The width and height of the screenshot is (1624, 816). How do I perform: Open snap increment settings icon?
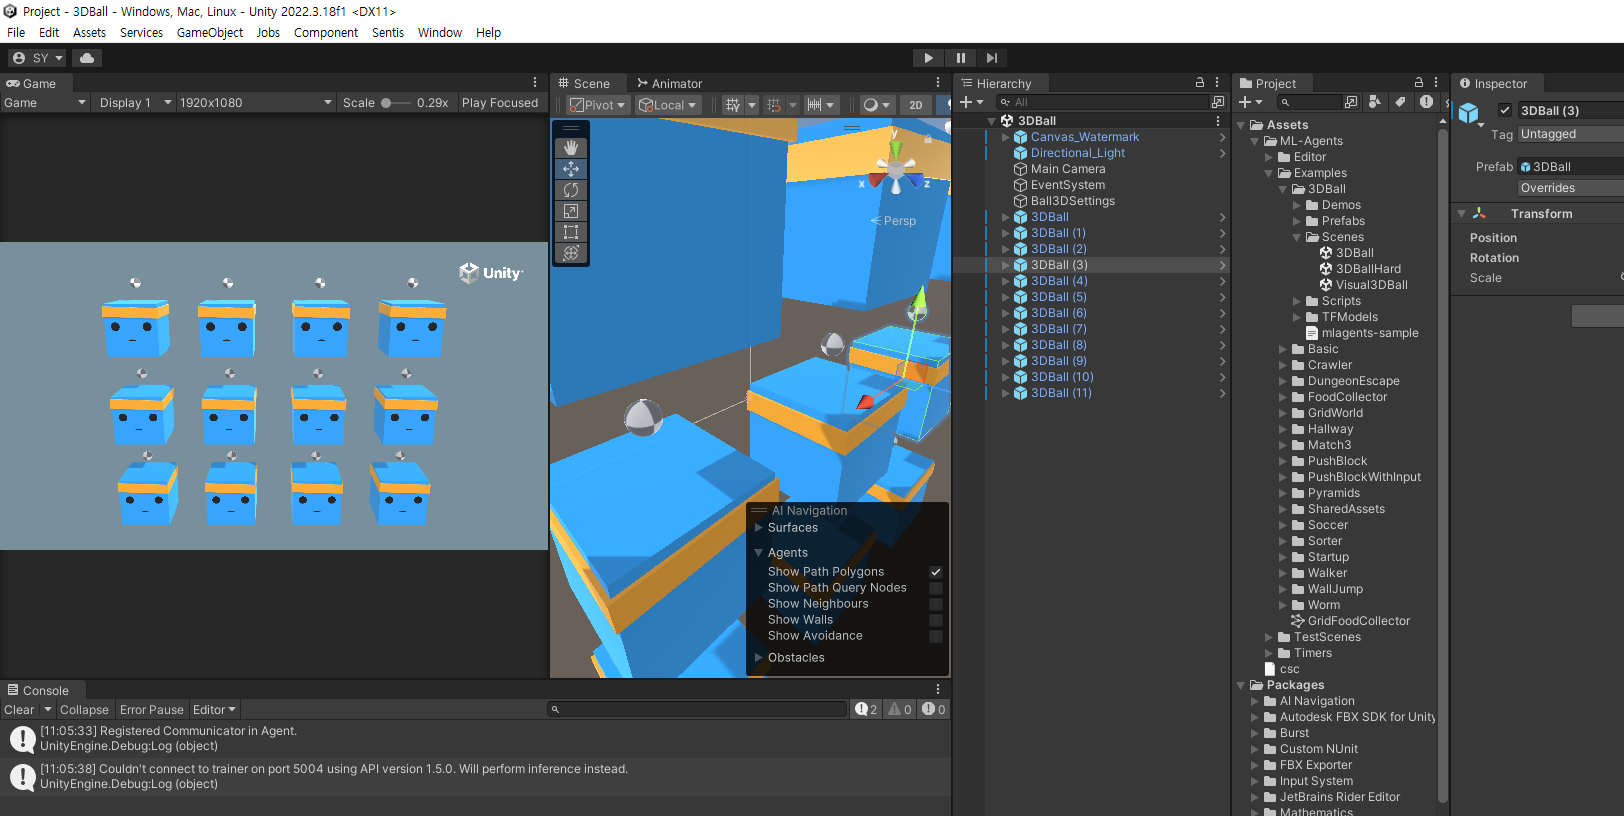[x=815, y=104]
